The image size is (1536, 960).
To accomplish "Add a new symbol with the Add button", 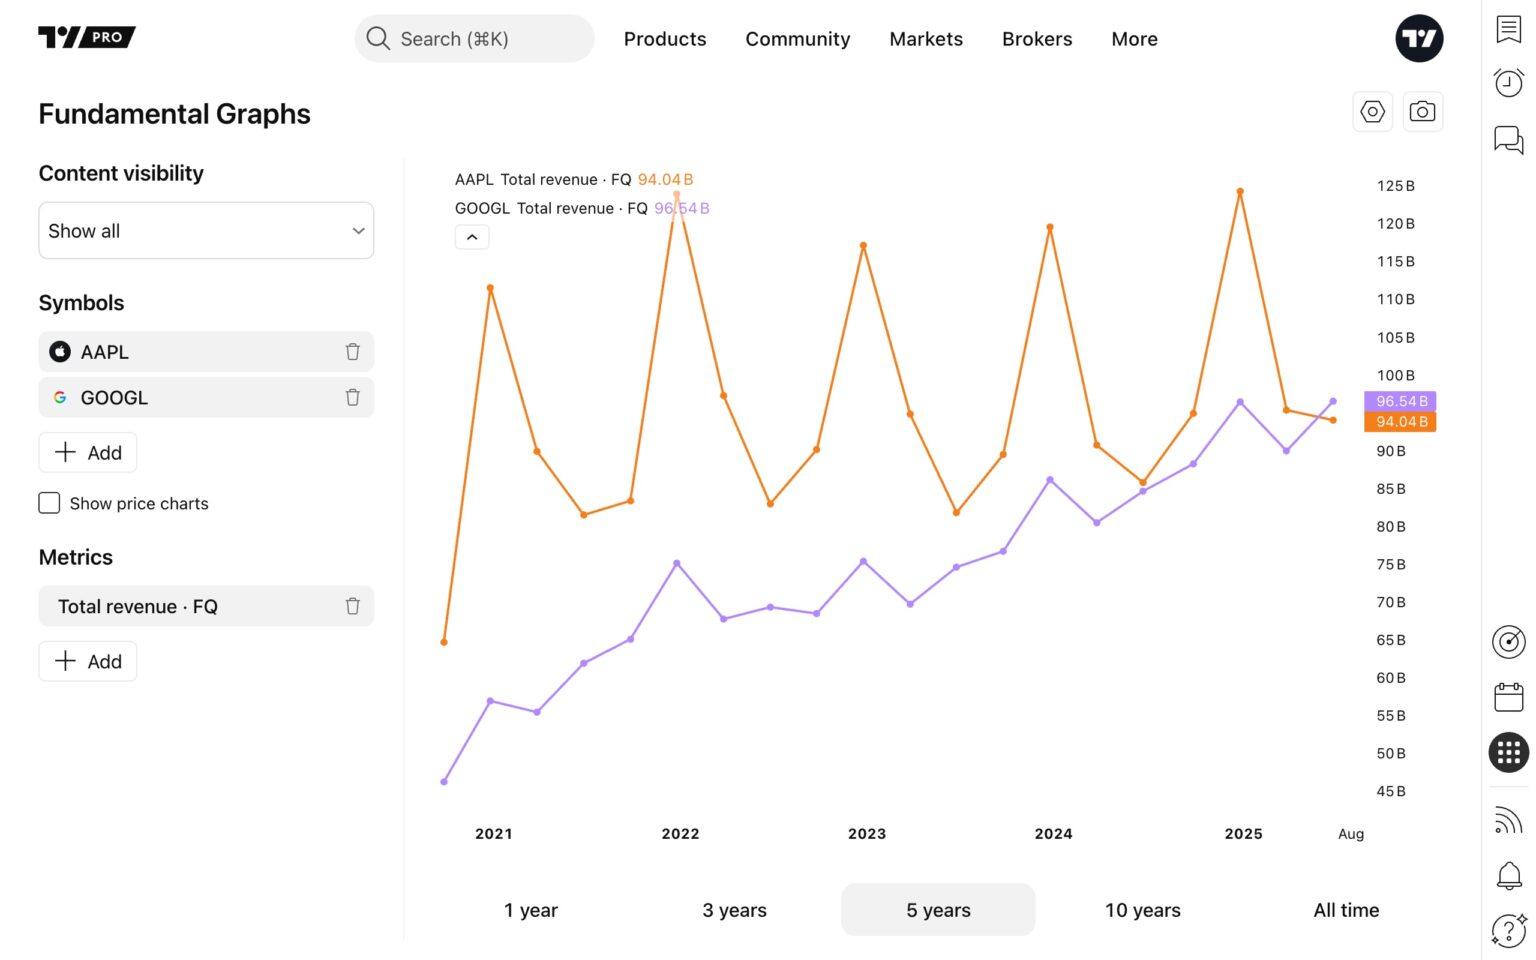I will coord(87,452).
